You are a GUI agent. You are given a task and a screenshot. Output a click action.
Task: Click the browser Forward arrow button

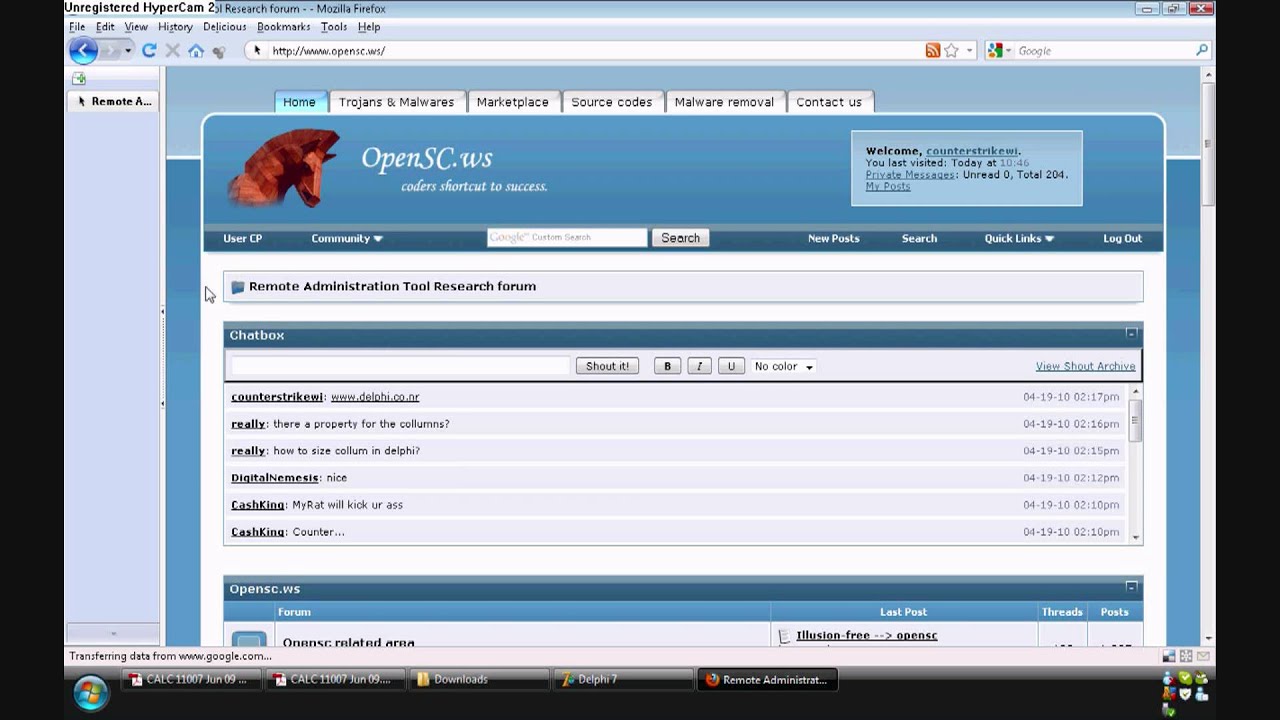click(x=111, y=50)
